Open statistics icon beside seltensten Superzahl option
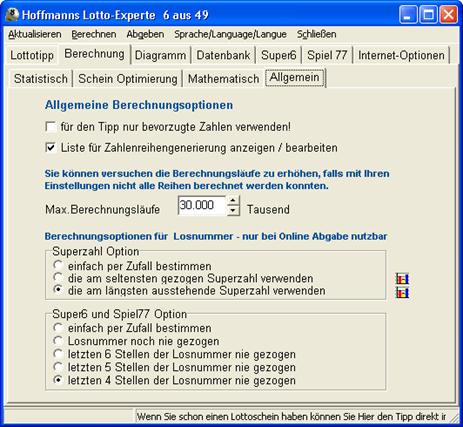463x427 pixels. pos(402,279)
